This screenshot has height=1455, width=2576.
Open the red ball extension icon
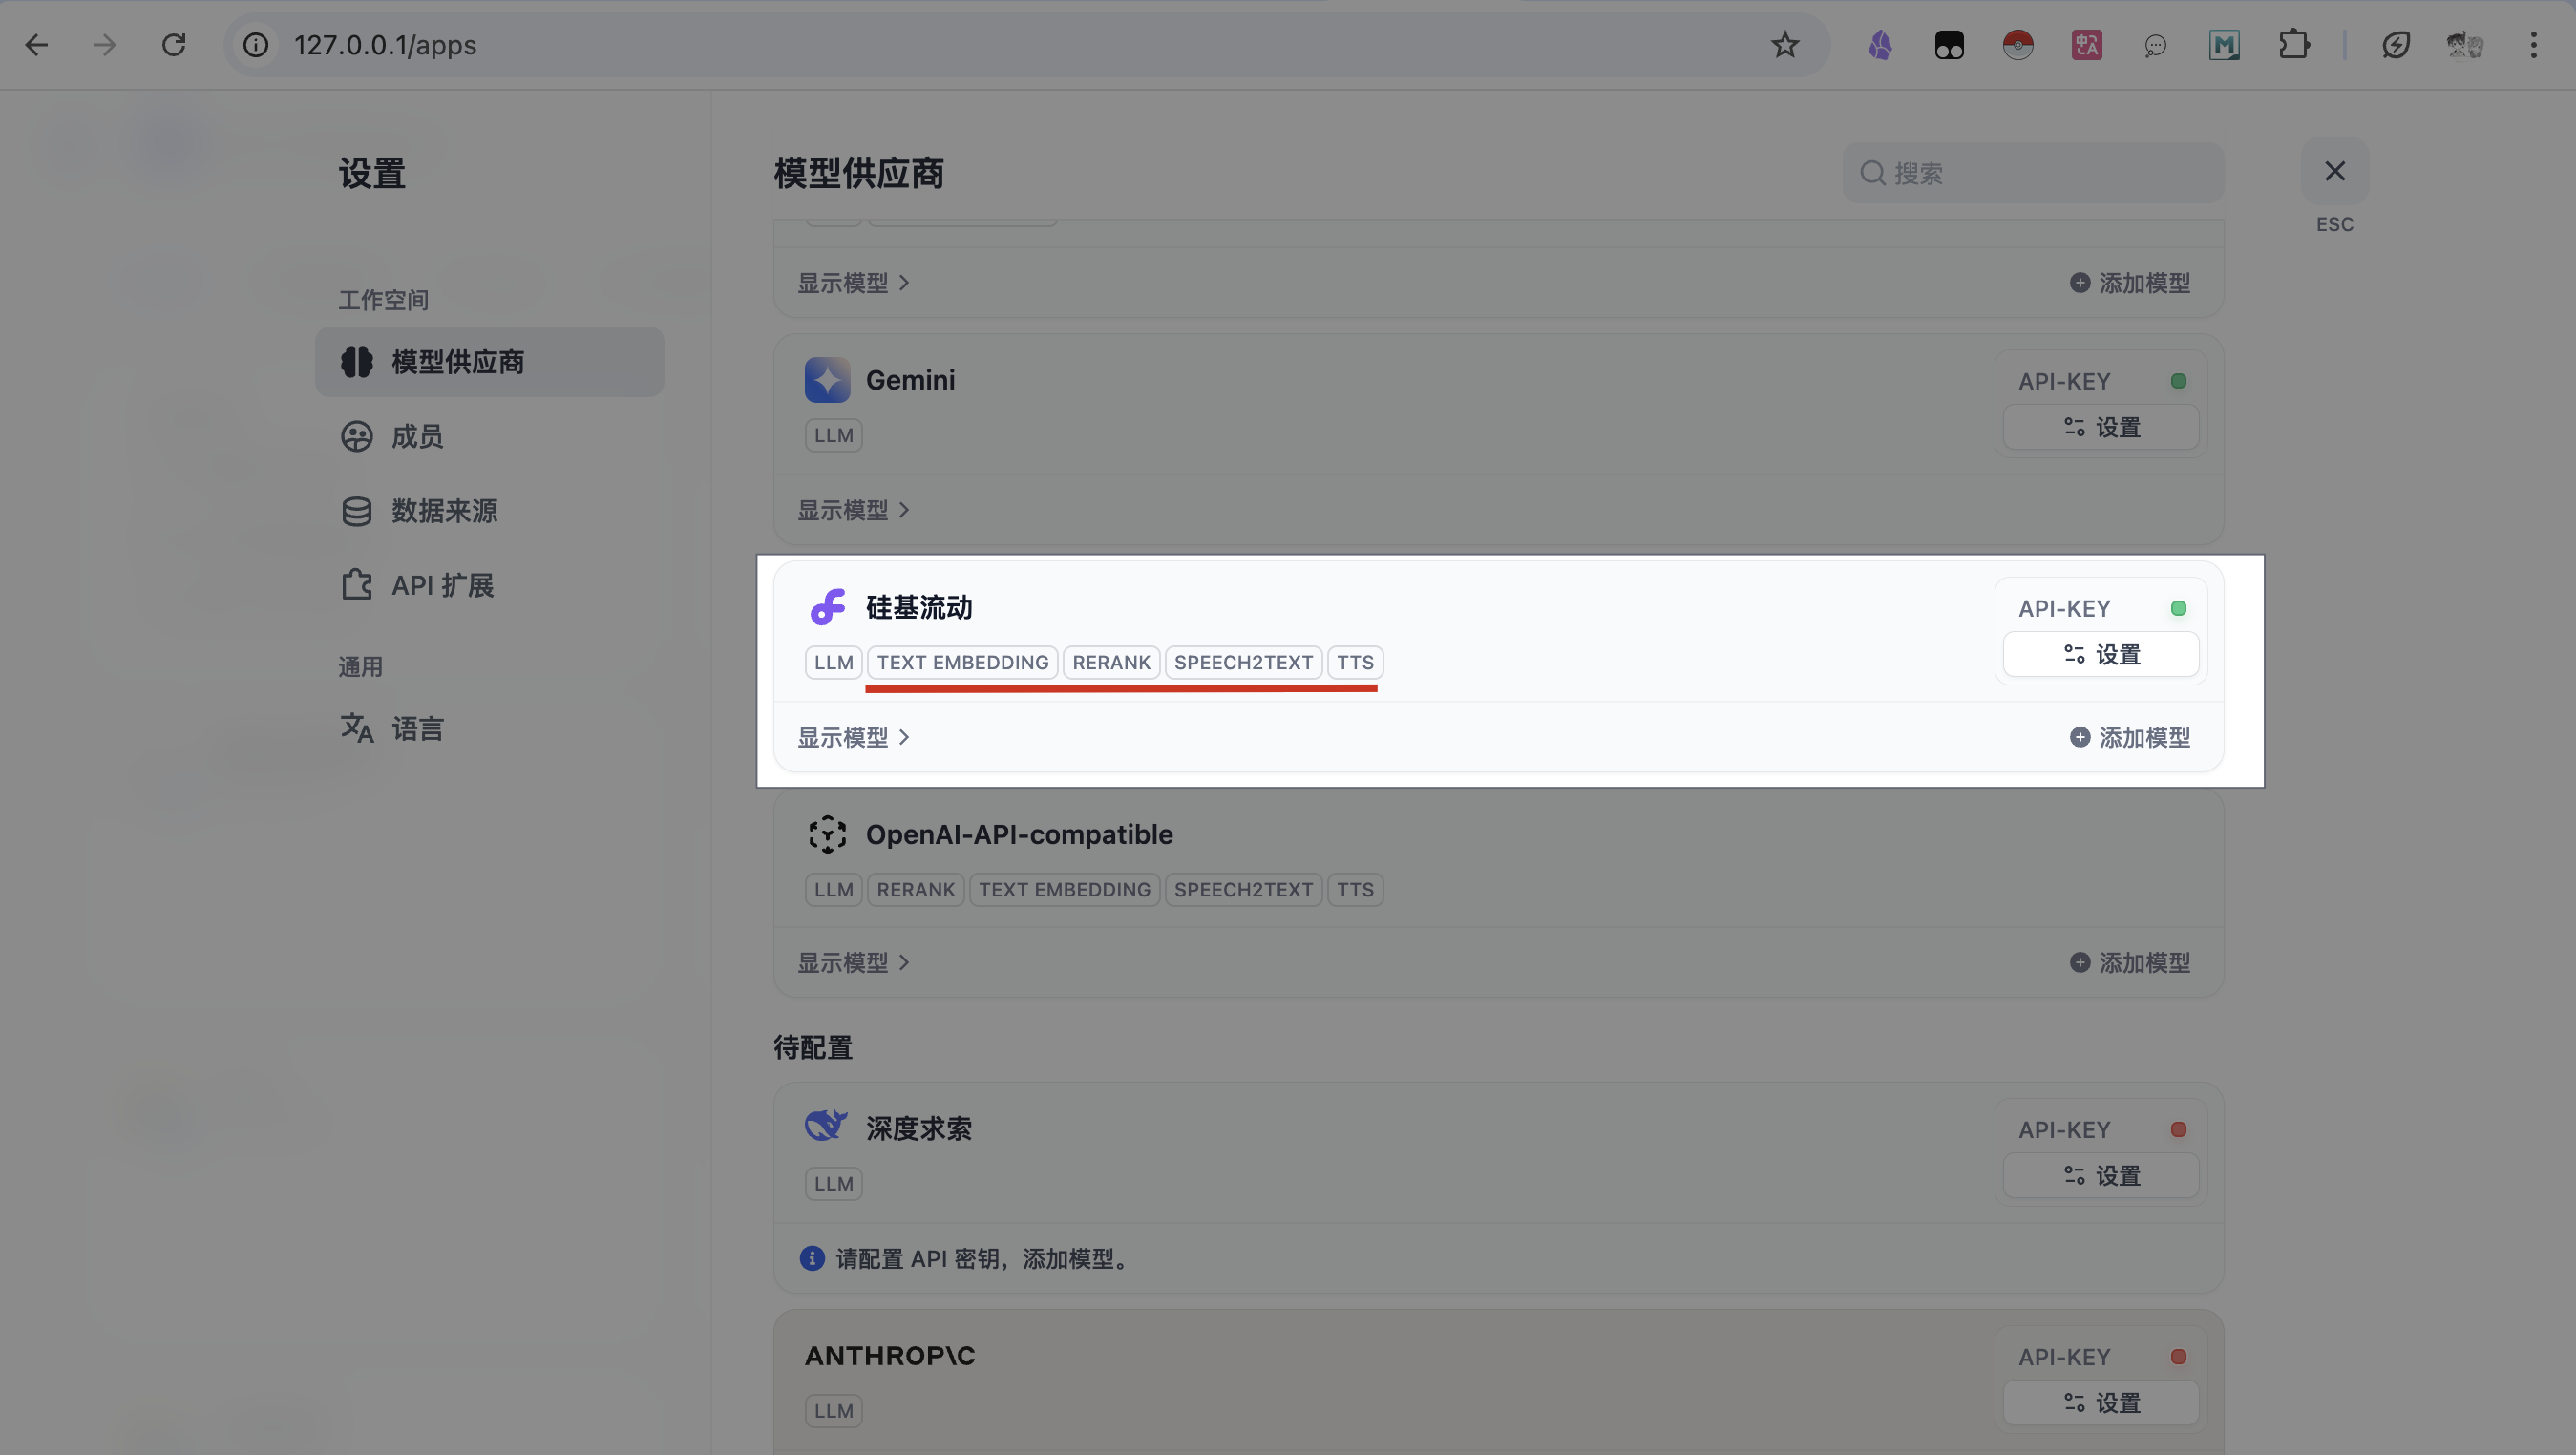coord(2018,45)
